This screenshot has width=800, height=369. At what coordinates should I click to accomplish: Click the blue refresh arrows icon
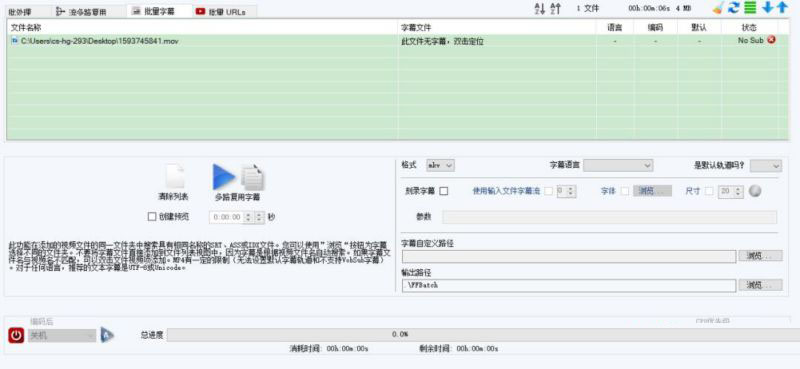click(x=734, y=8)
